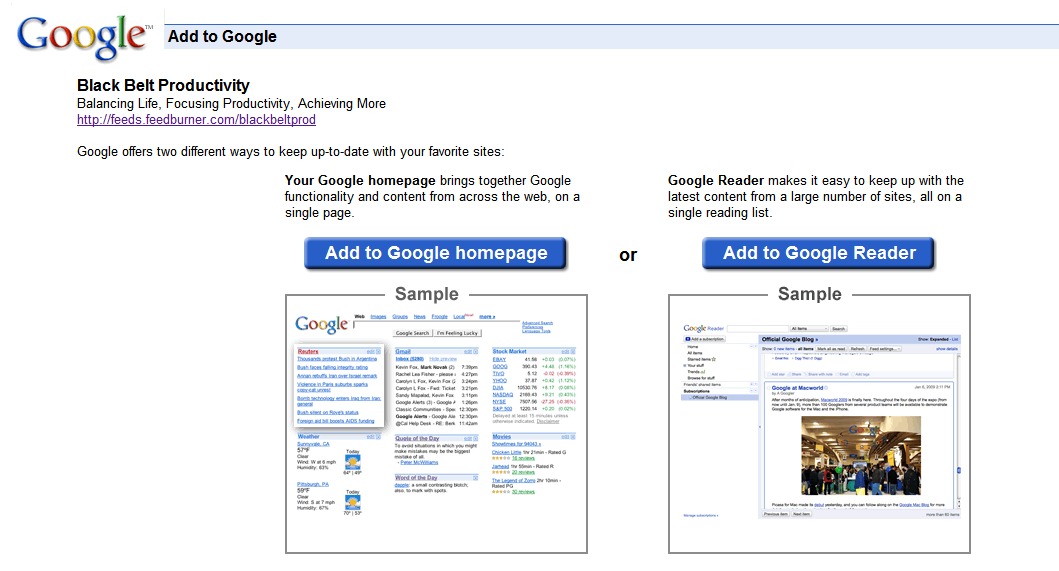Select the Black Belt Productivity title
This screenshot has width=1059, height=571.
click(163, 85)
